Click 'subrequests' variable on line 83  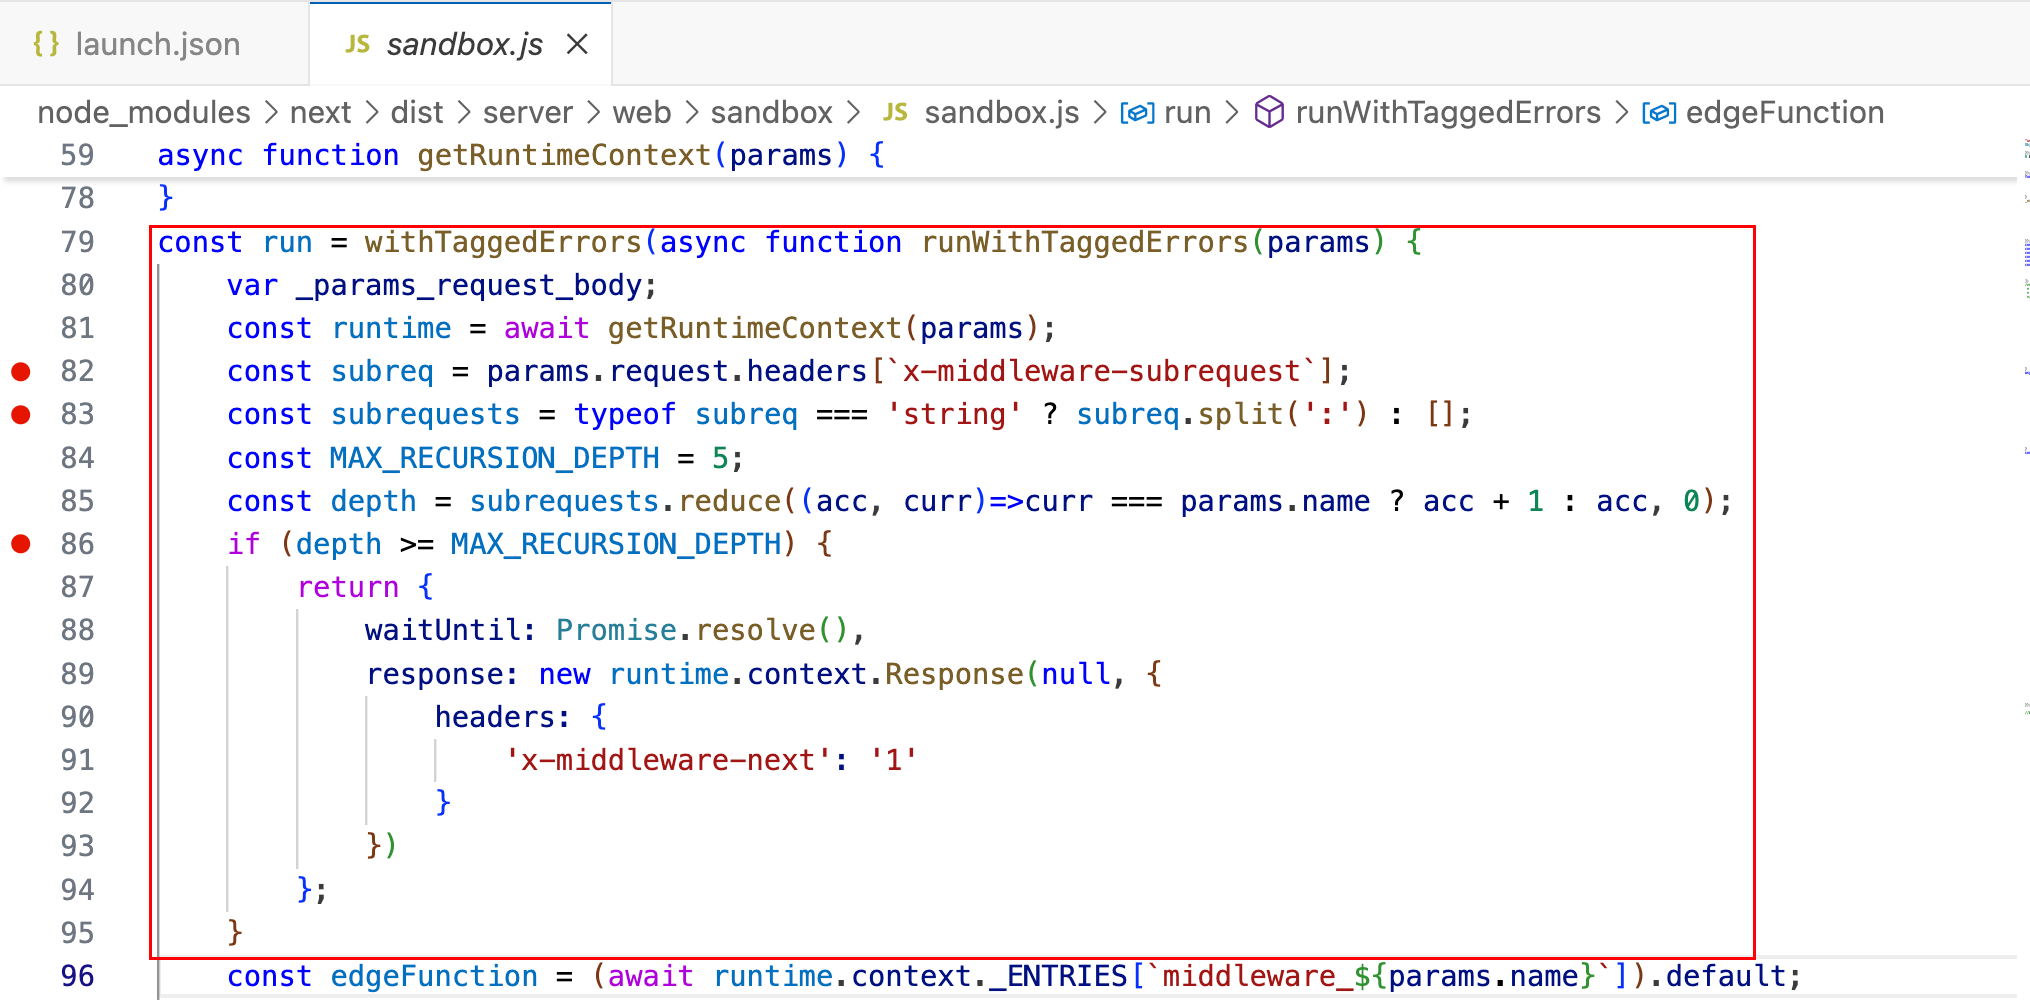[425, 414]
